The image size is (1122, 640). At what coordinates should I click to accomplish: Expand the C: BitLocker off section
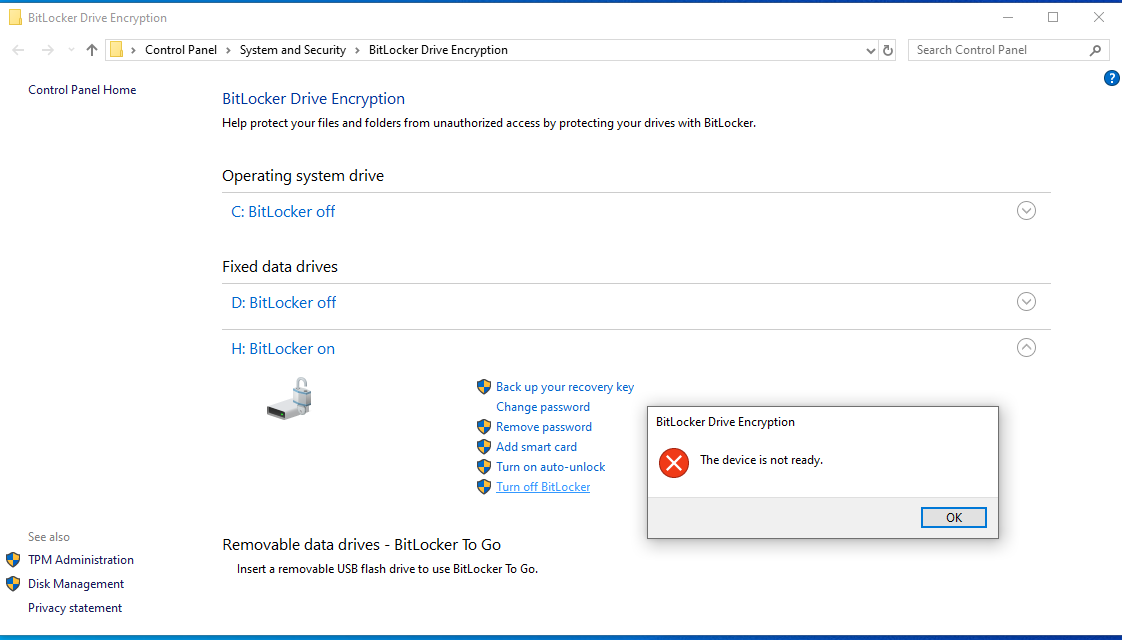point(1026,210)
